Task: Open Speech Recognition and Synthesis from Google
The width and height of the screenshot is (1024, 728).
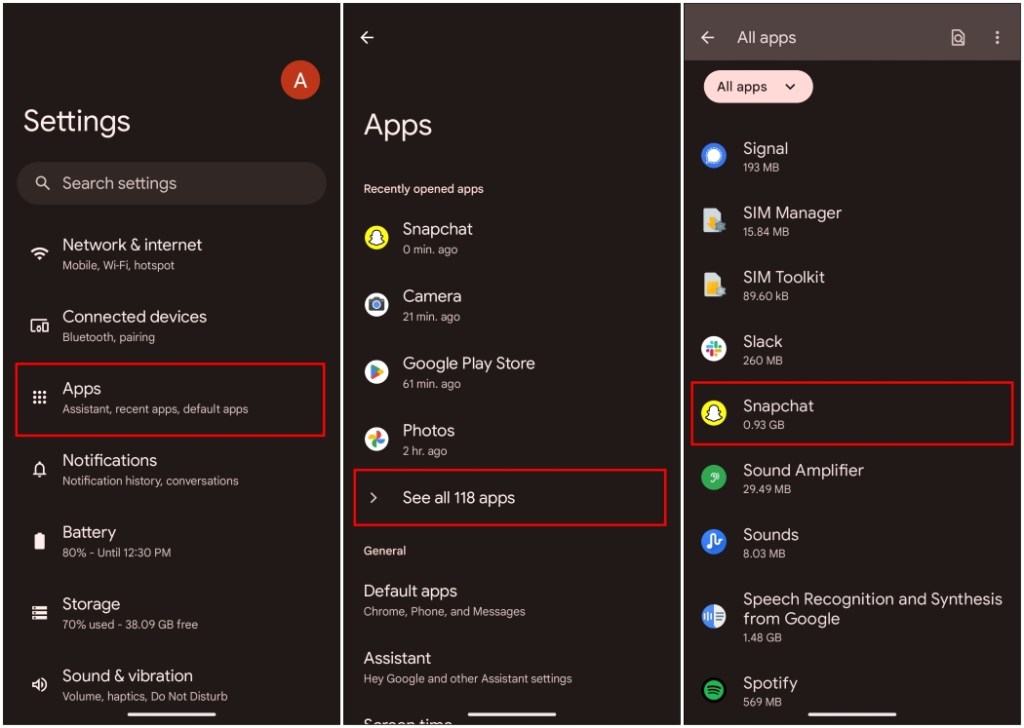Action: point(852,617)
